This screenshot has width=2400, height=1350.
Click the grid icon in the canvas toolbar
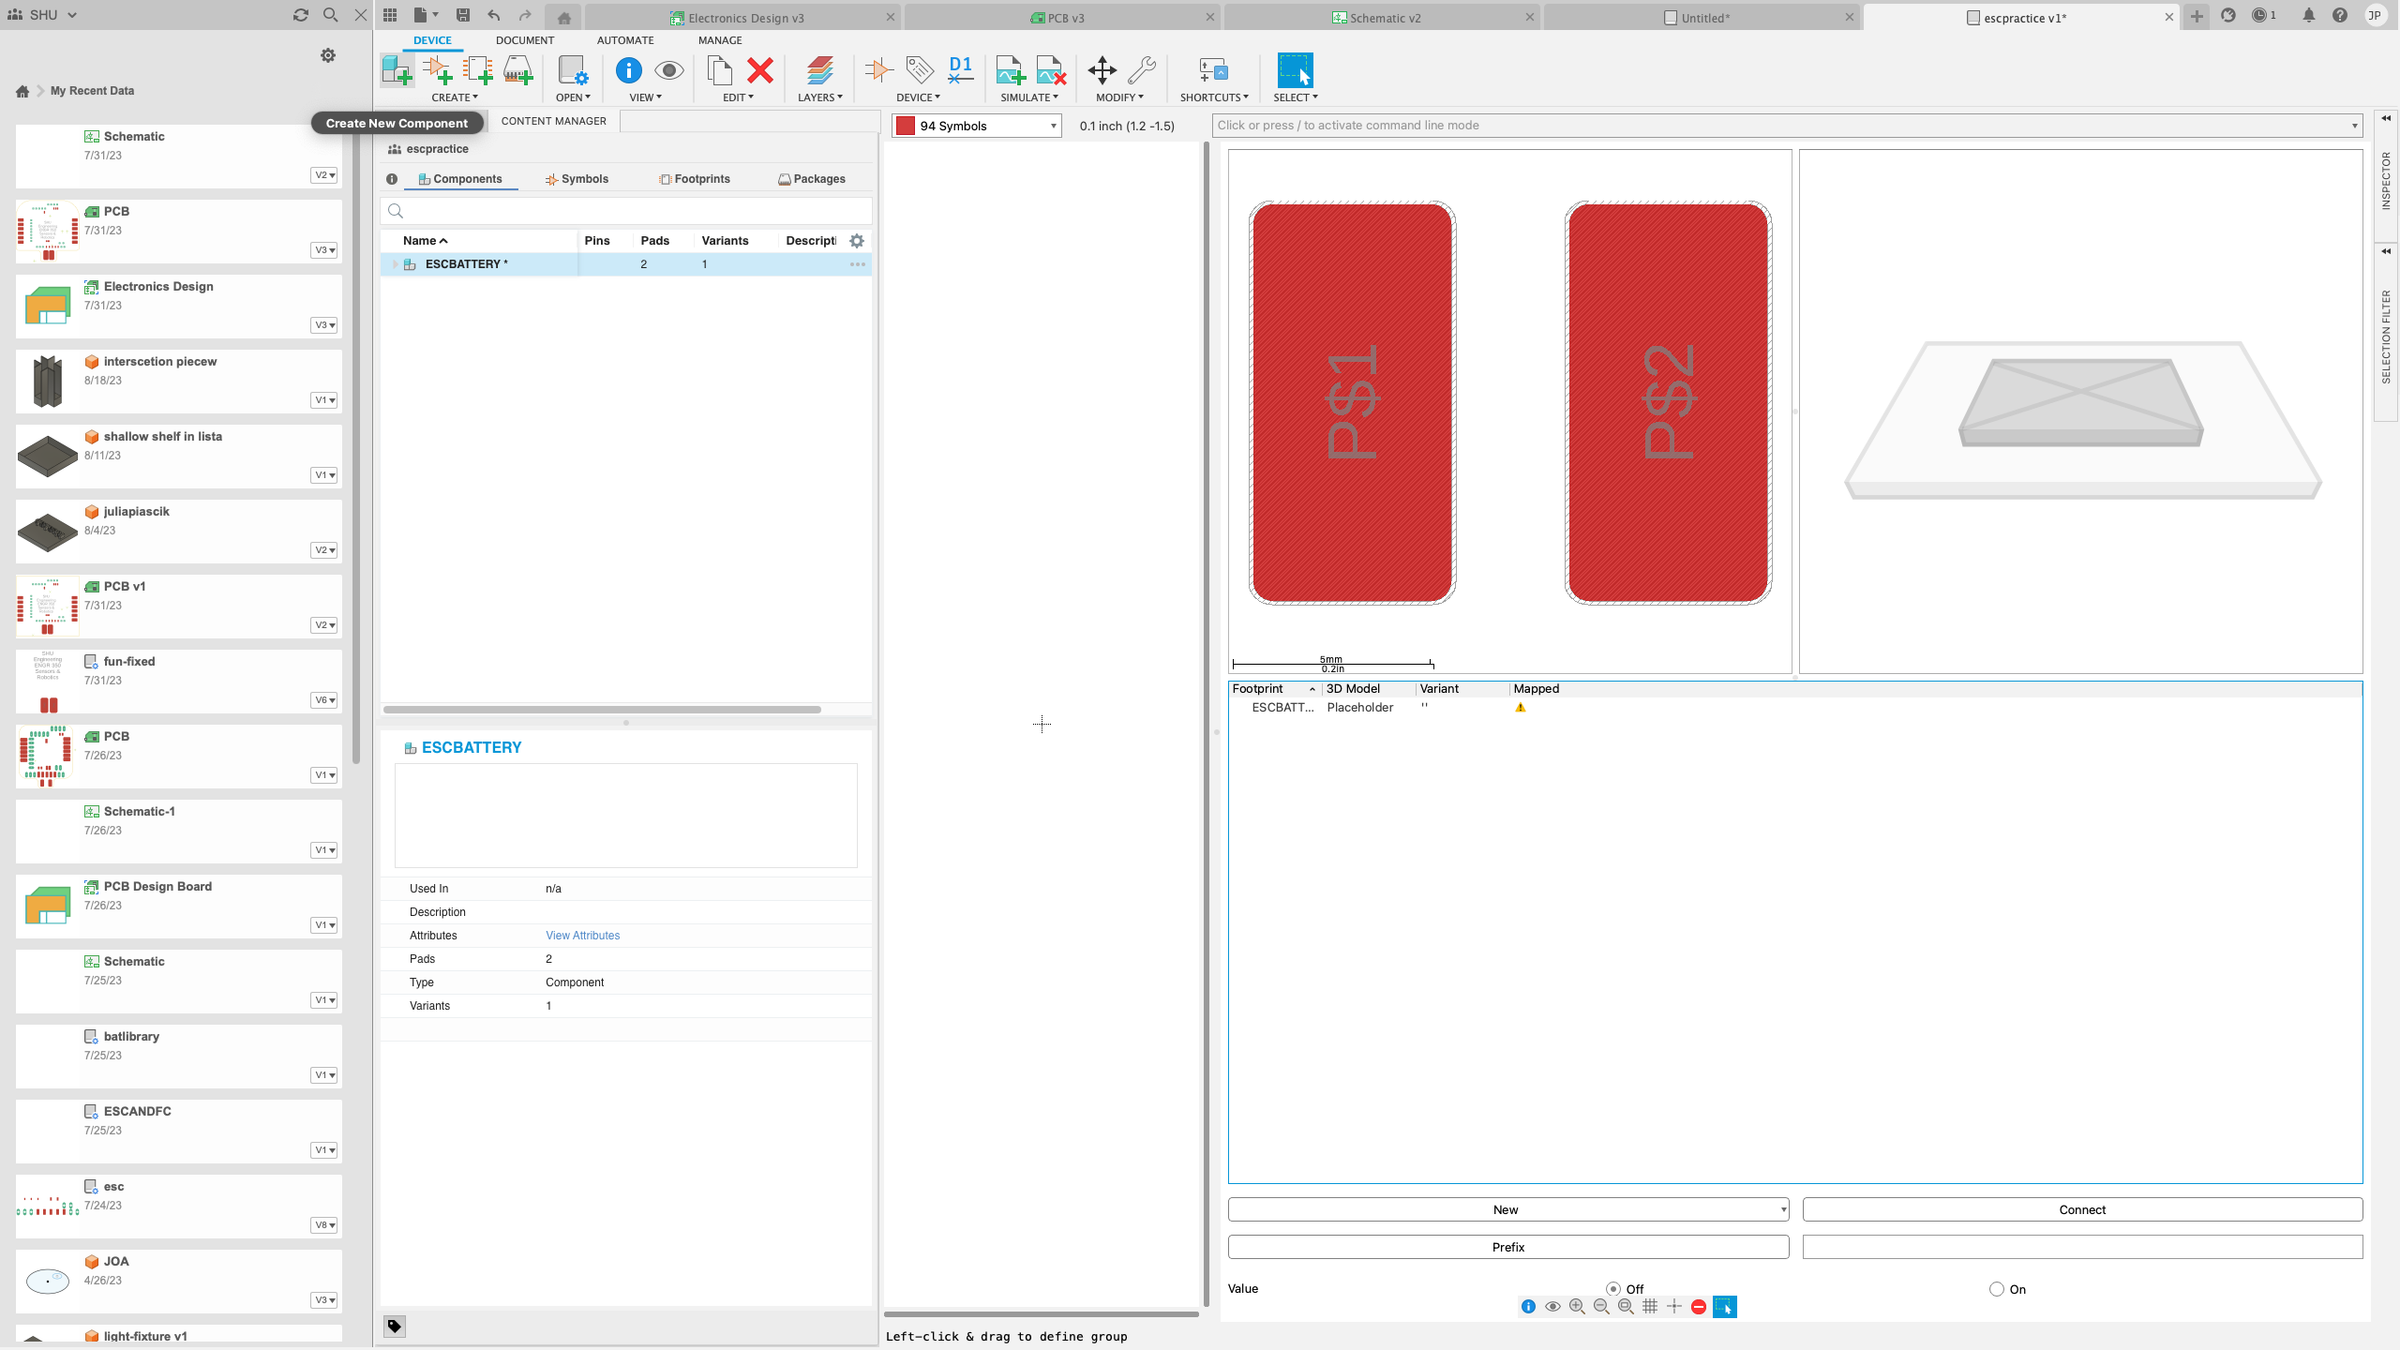tap(1650, 1306)
